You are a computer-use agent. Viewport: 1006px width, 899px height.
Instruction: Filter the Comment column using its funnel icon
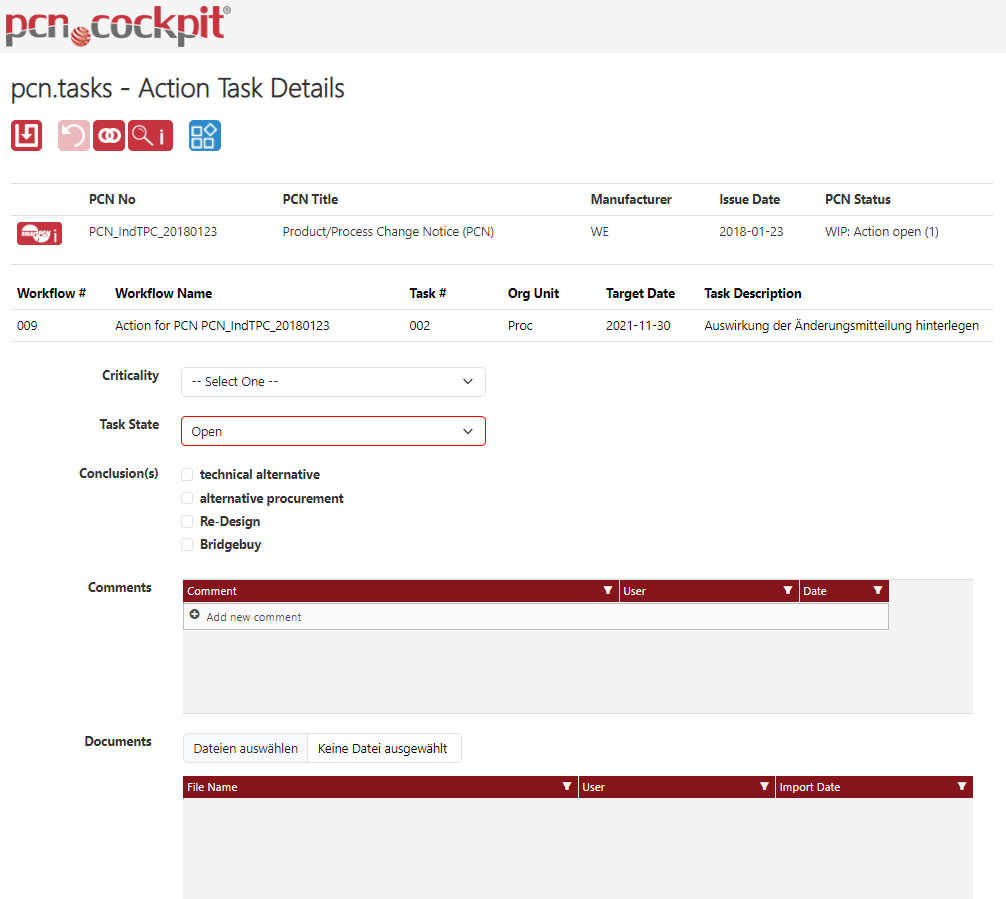(607, 591)
